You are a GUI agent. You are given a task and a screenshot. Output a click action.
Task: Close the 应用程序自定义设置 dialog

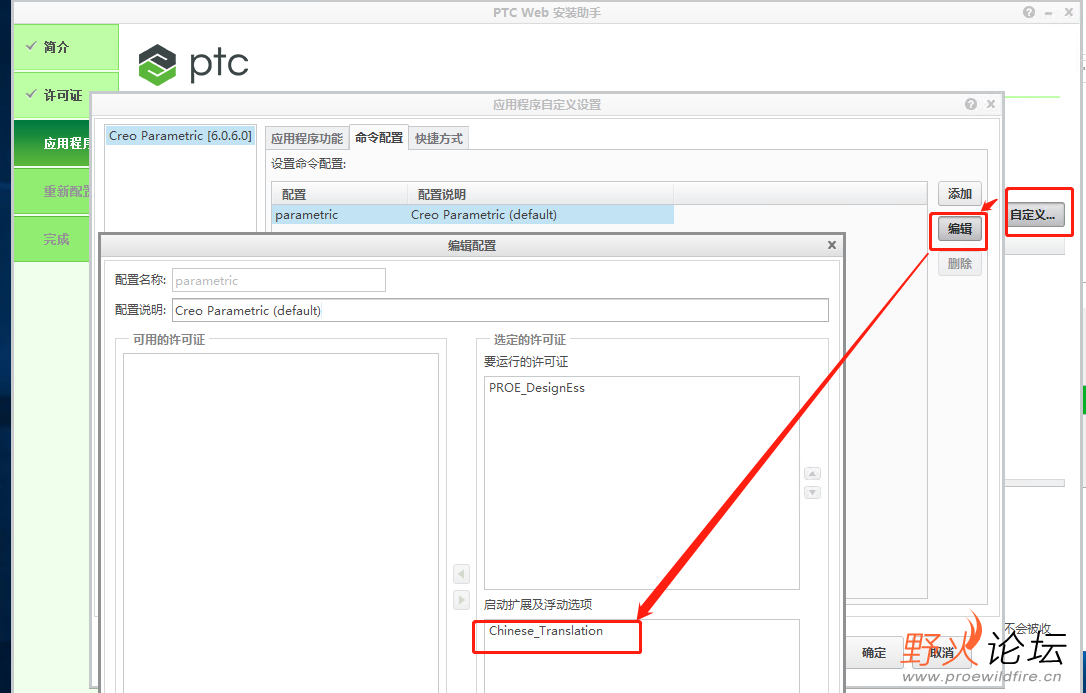pos(990,104)
